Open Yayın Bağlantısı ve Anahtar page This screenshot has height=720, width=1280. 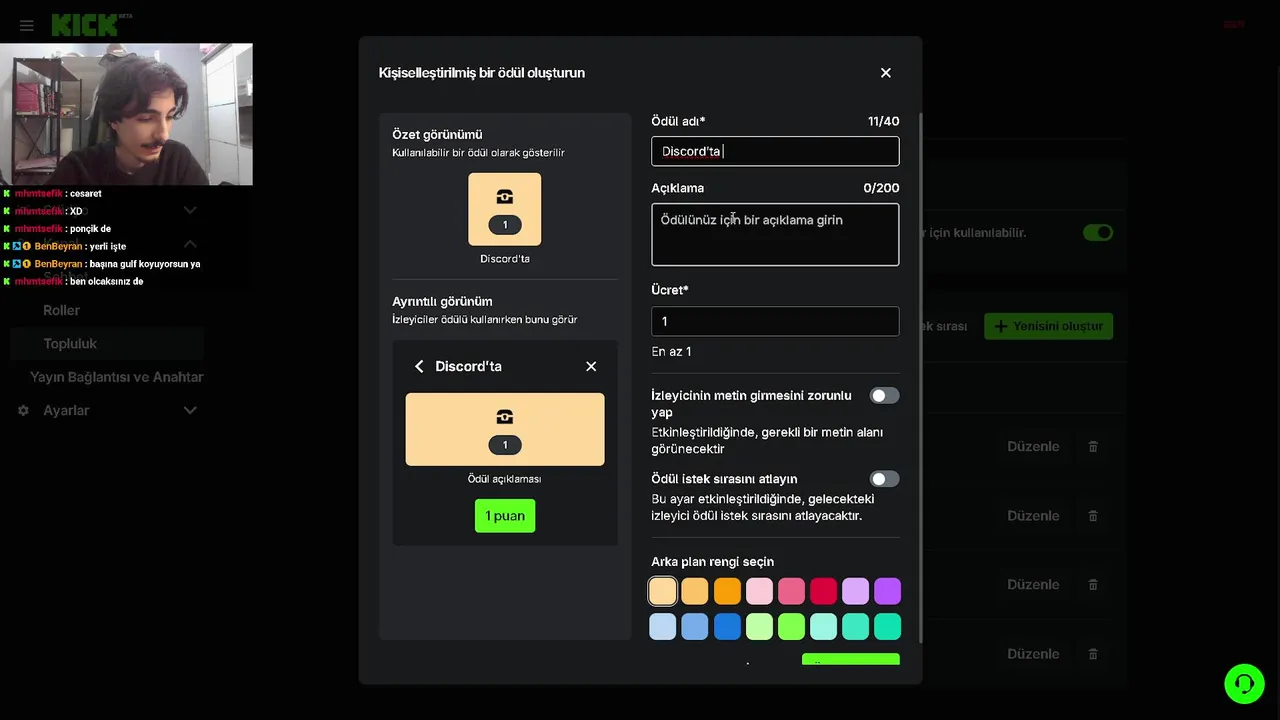116,377
